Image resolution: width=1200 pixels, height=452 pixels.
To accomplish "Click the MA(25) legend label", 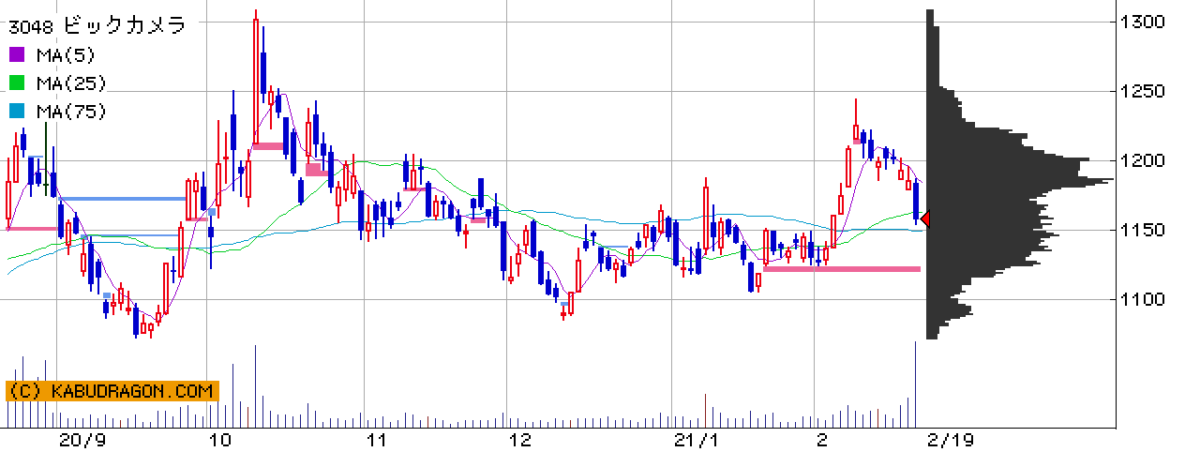I will point(70,82).
